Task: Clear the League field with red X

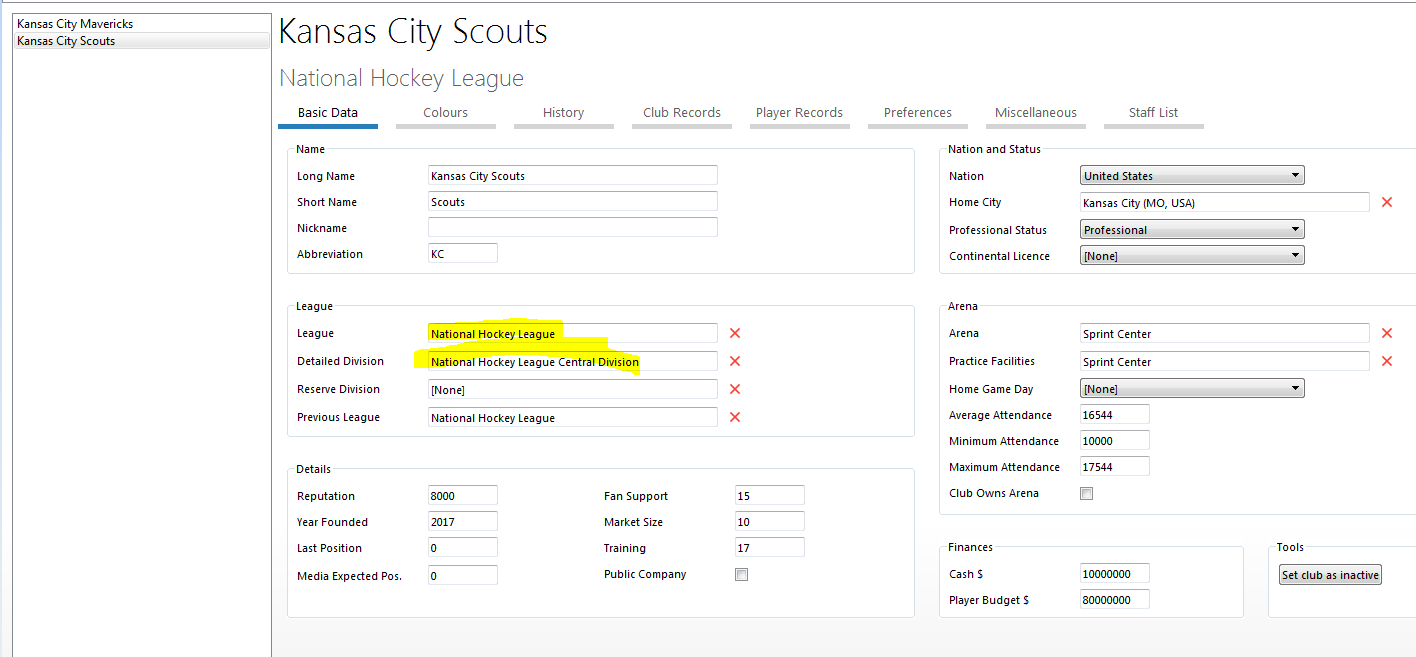Action: tap(735, 333)
